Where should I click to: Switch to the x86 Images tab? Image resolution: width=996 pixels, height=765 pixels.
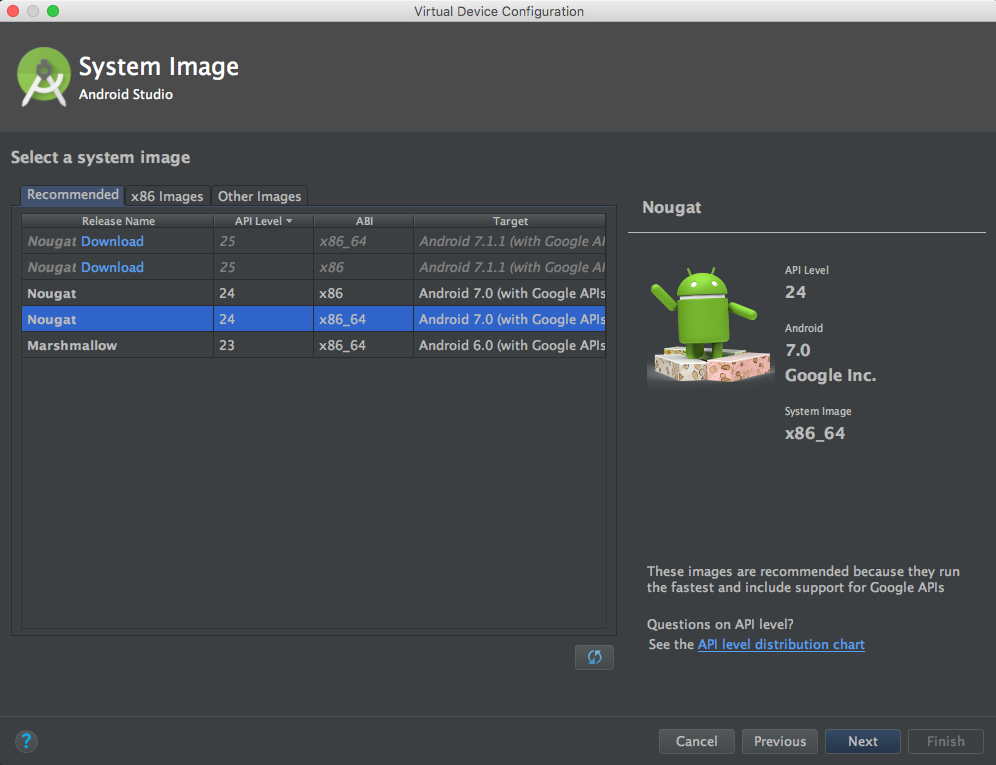(x=167, y=196)
